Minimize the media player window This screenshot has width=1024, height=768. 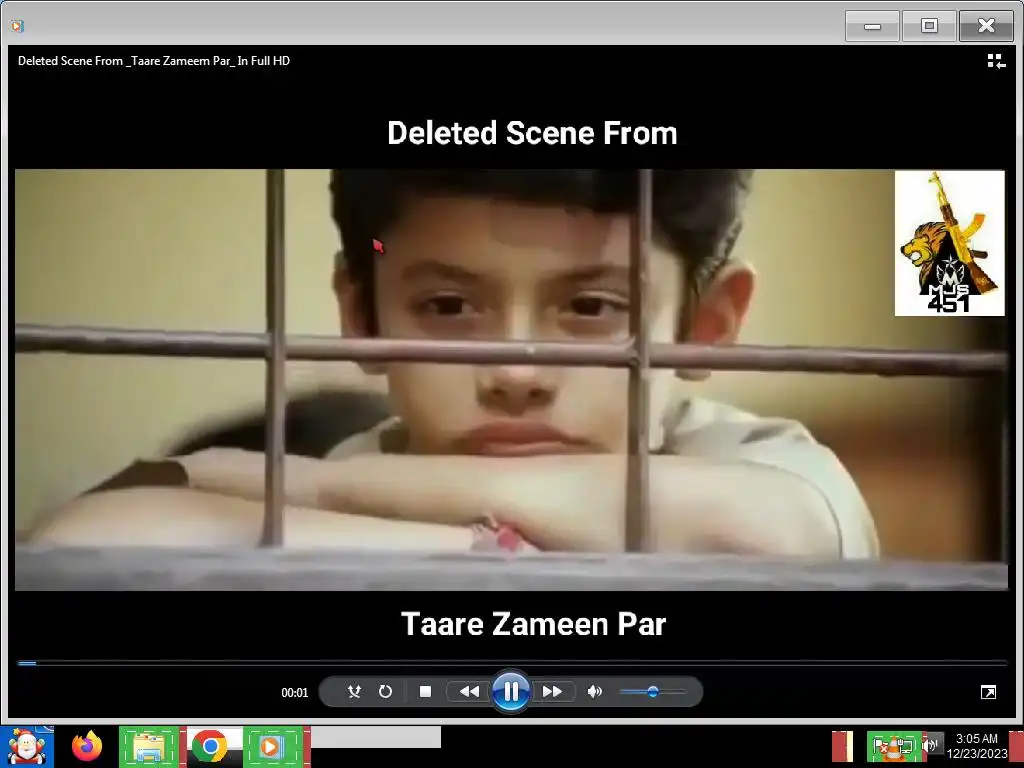click(872, 26)
